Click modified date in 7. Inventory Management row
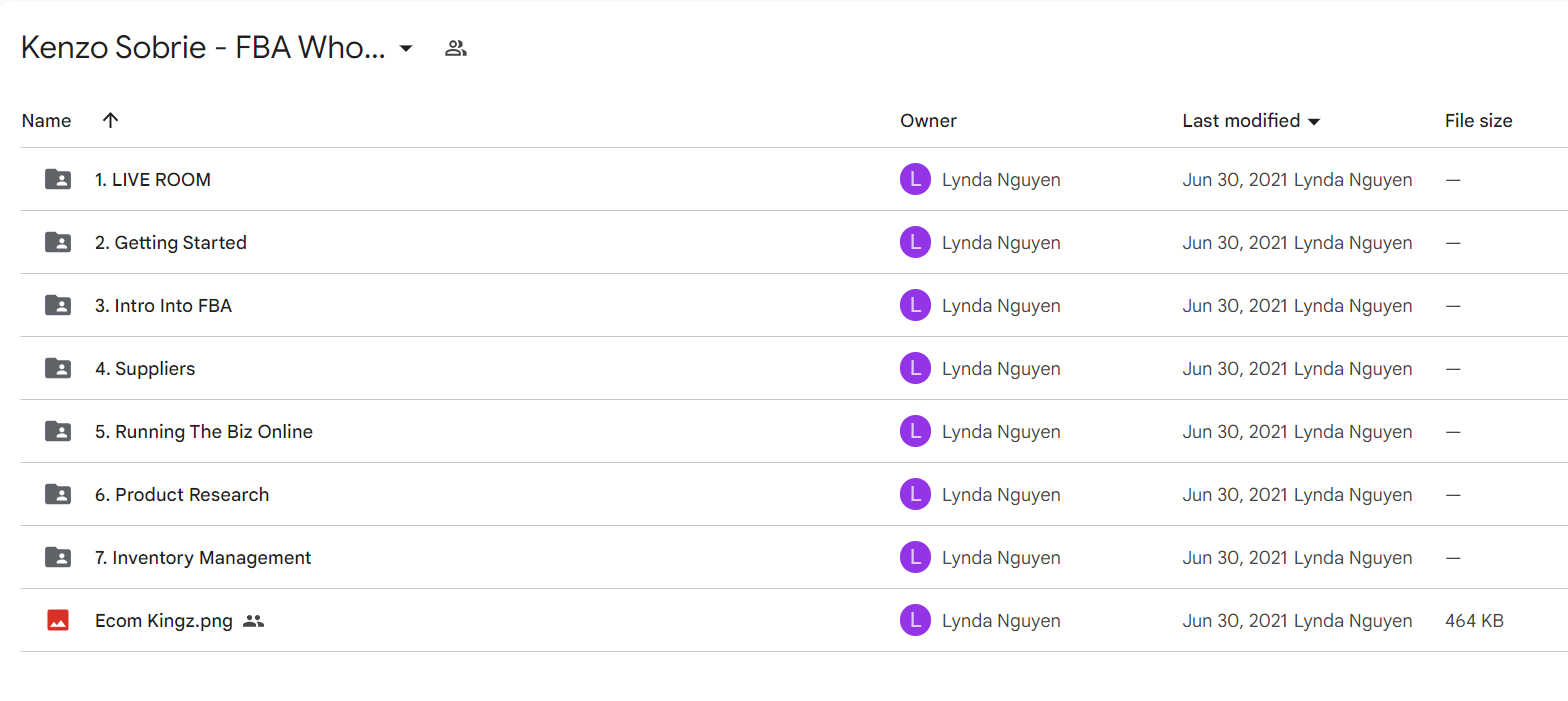Viewport: 1568px width, 701px height. 1297,558
